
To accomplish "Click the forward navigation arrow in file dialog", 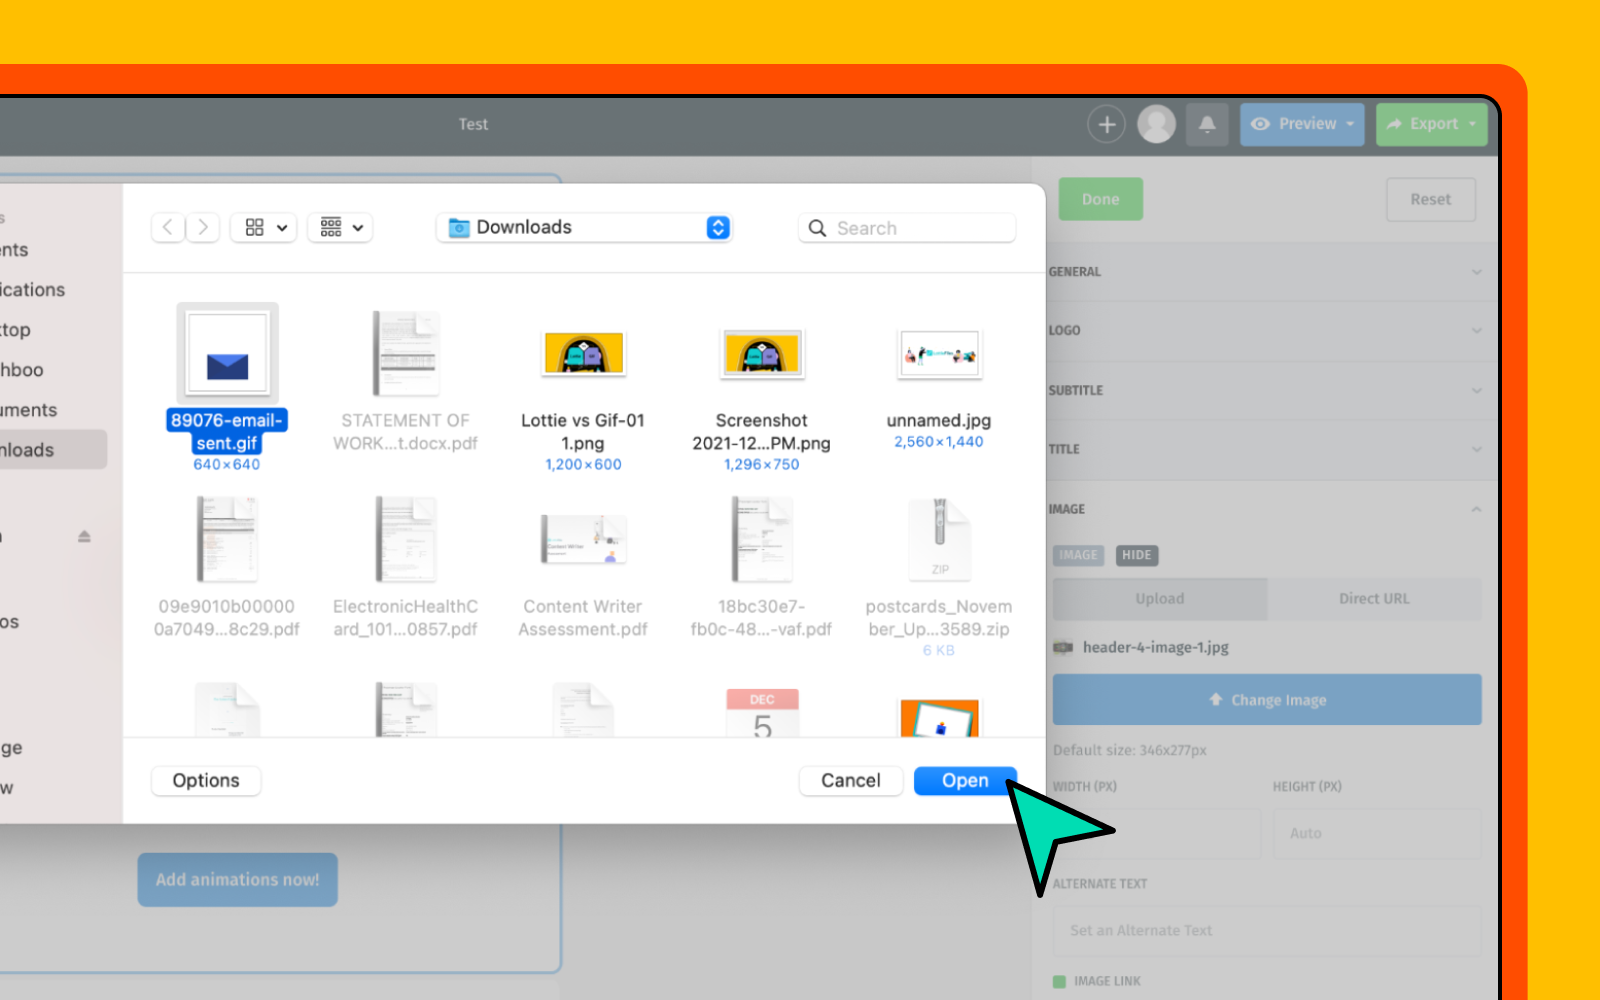I will coord(203,227).
